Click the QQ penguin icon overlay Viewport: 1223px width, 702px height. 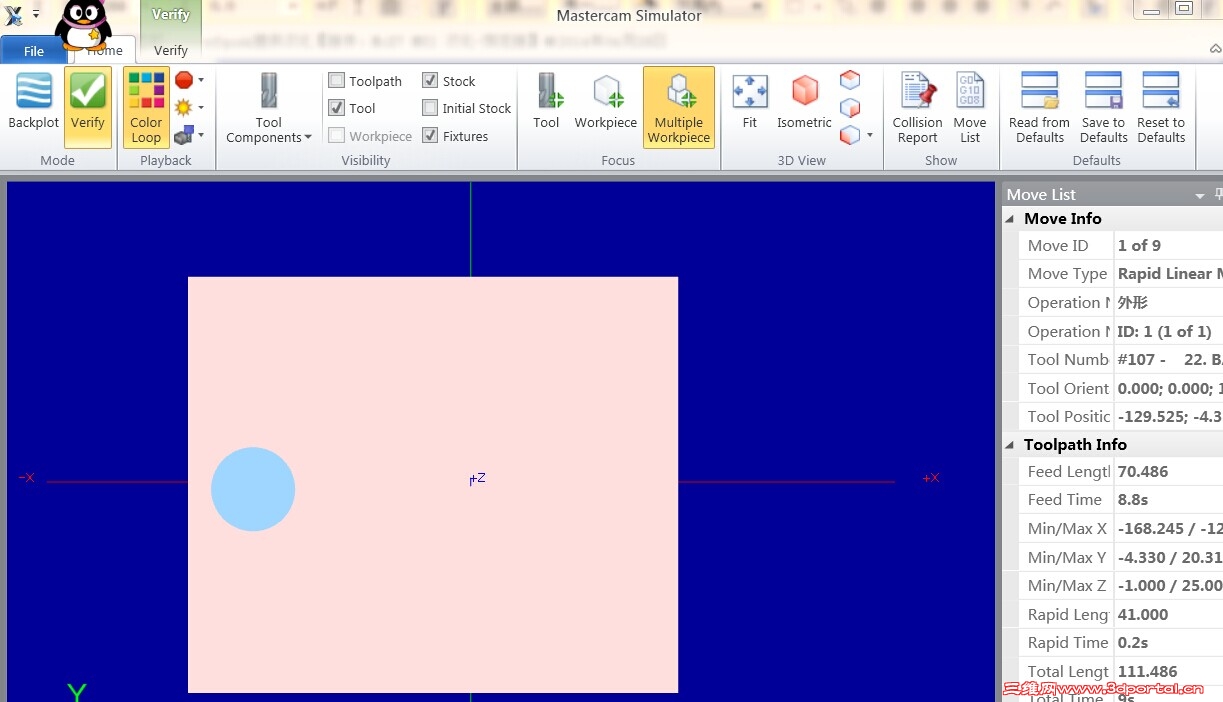(83, 24)
